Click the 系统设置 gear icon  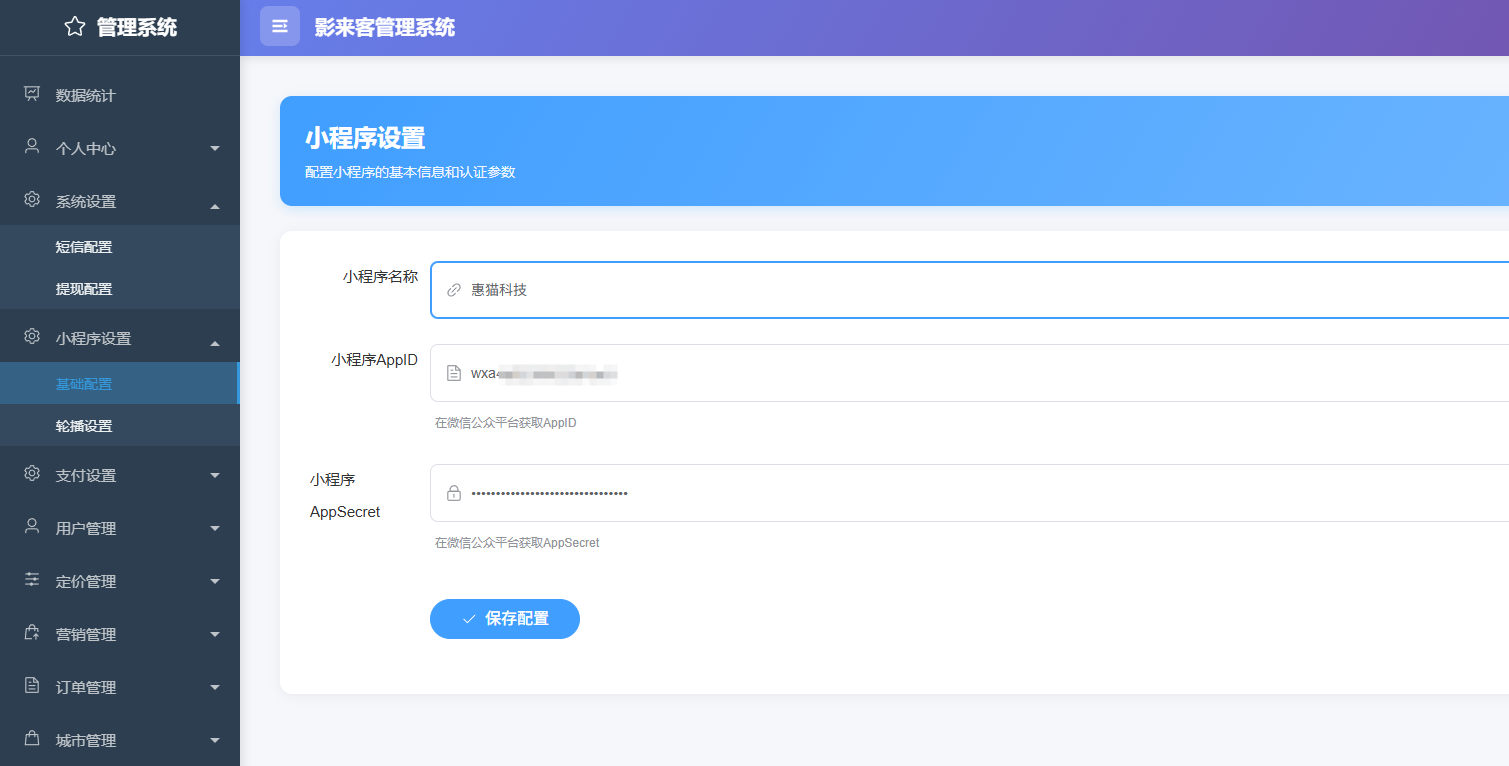32,200
